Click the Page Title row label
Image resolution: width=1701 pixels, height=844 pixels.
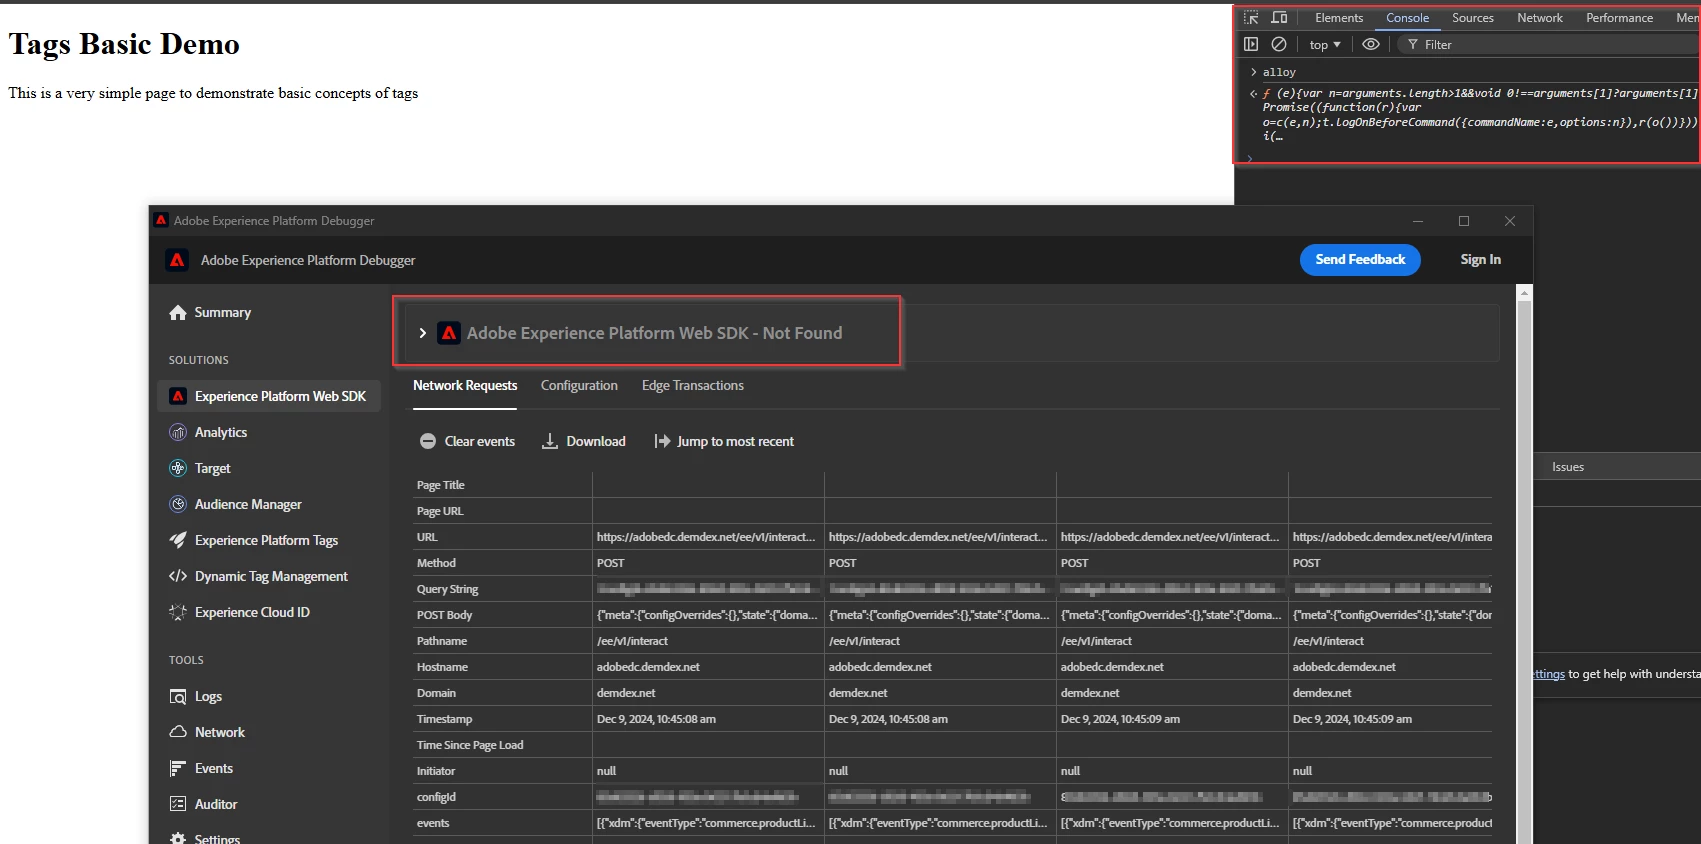tap(440, 485)
